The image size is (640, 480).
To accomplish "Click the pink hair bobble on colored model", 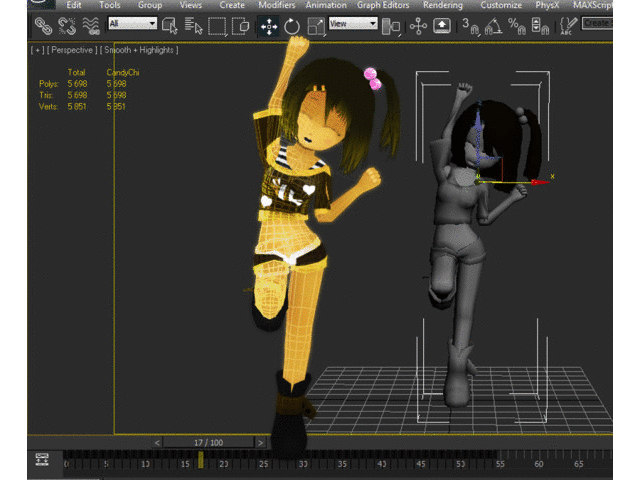I will (x=372, y=78).
